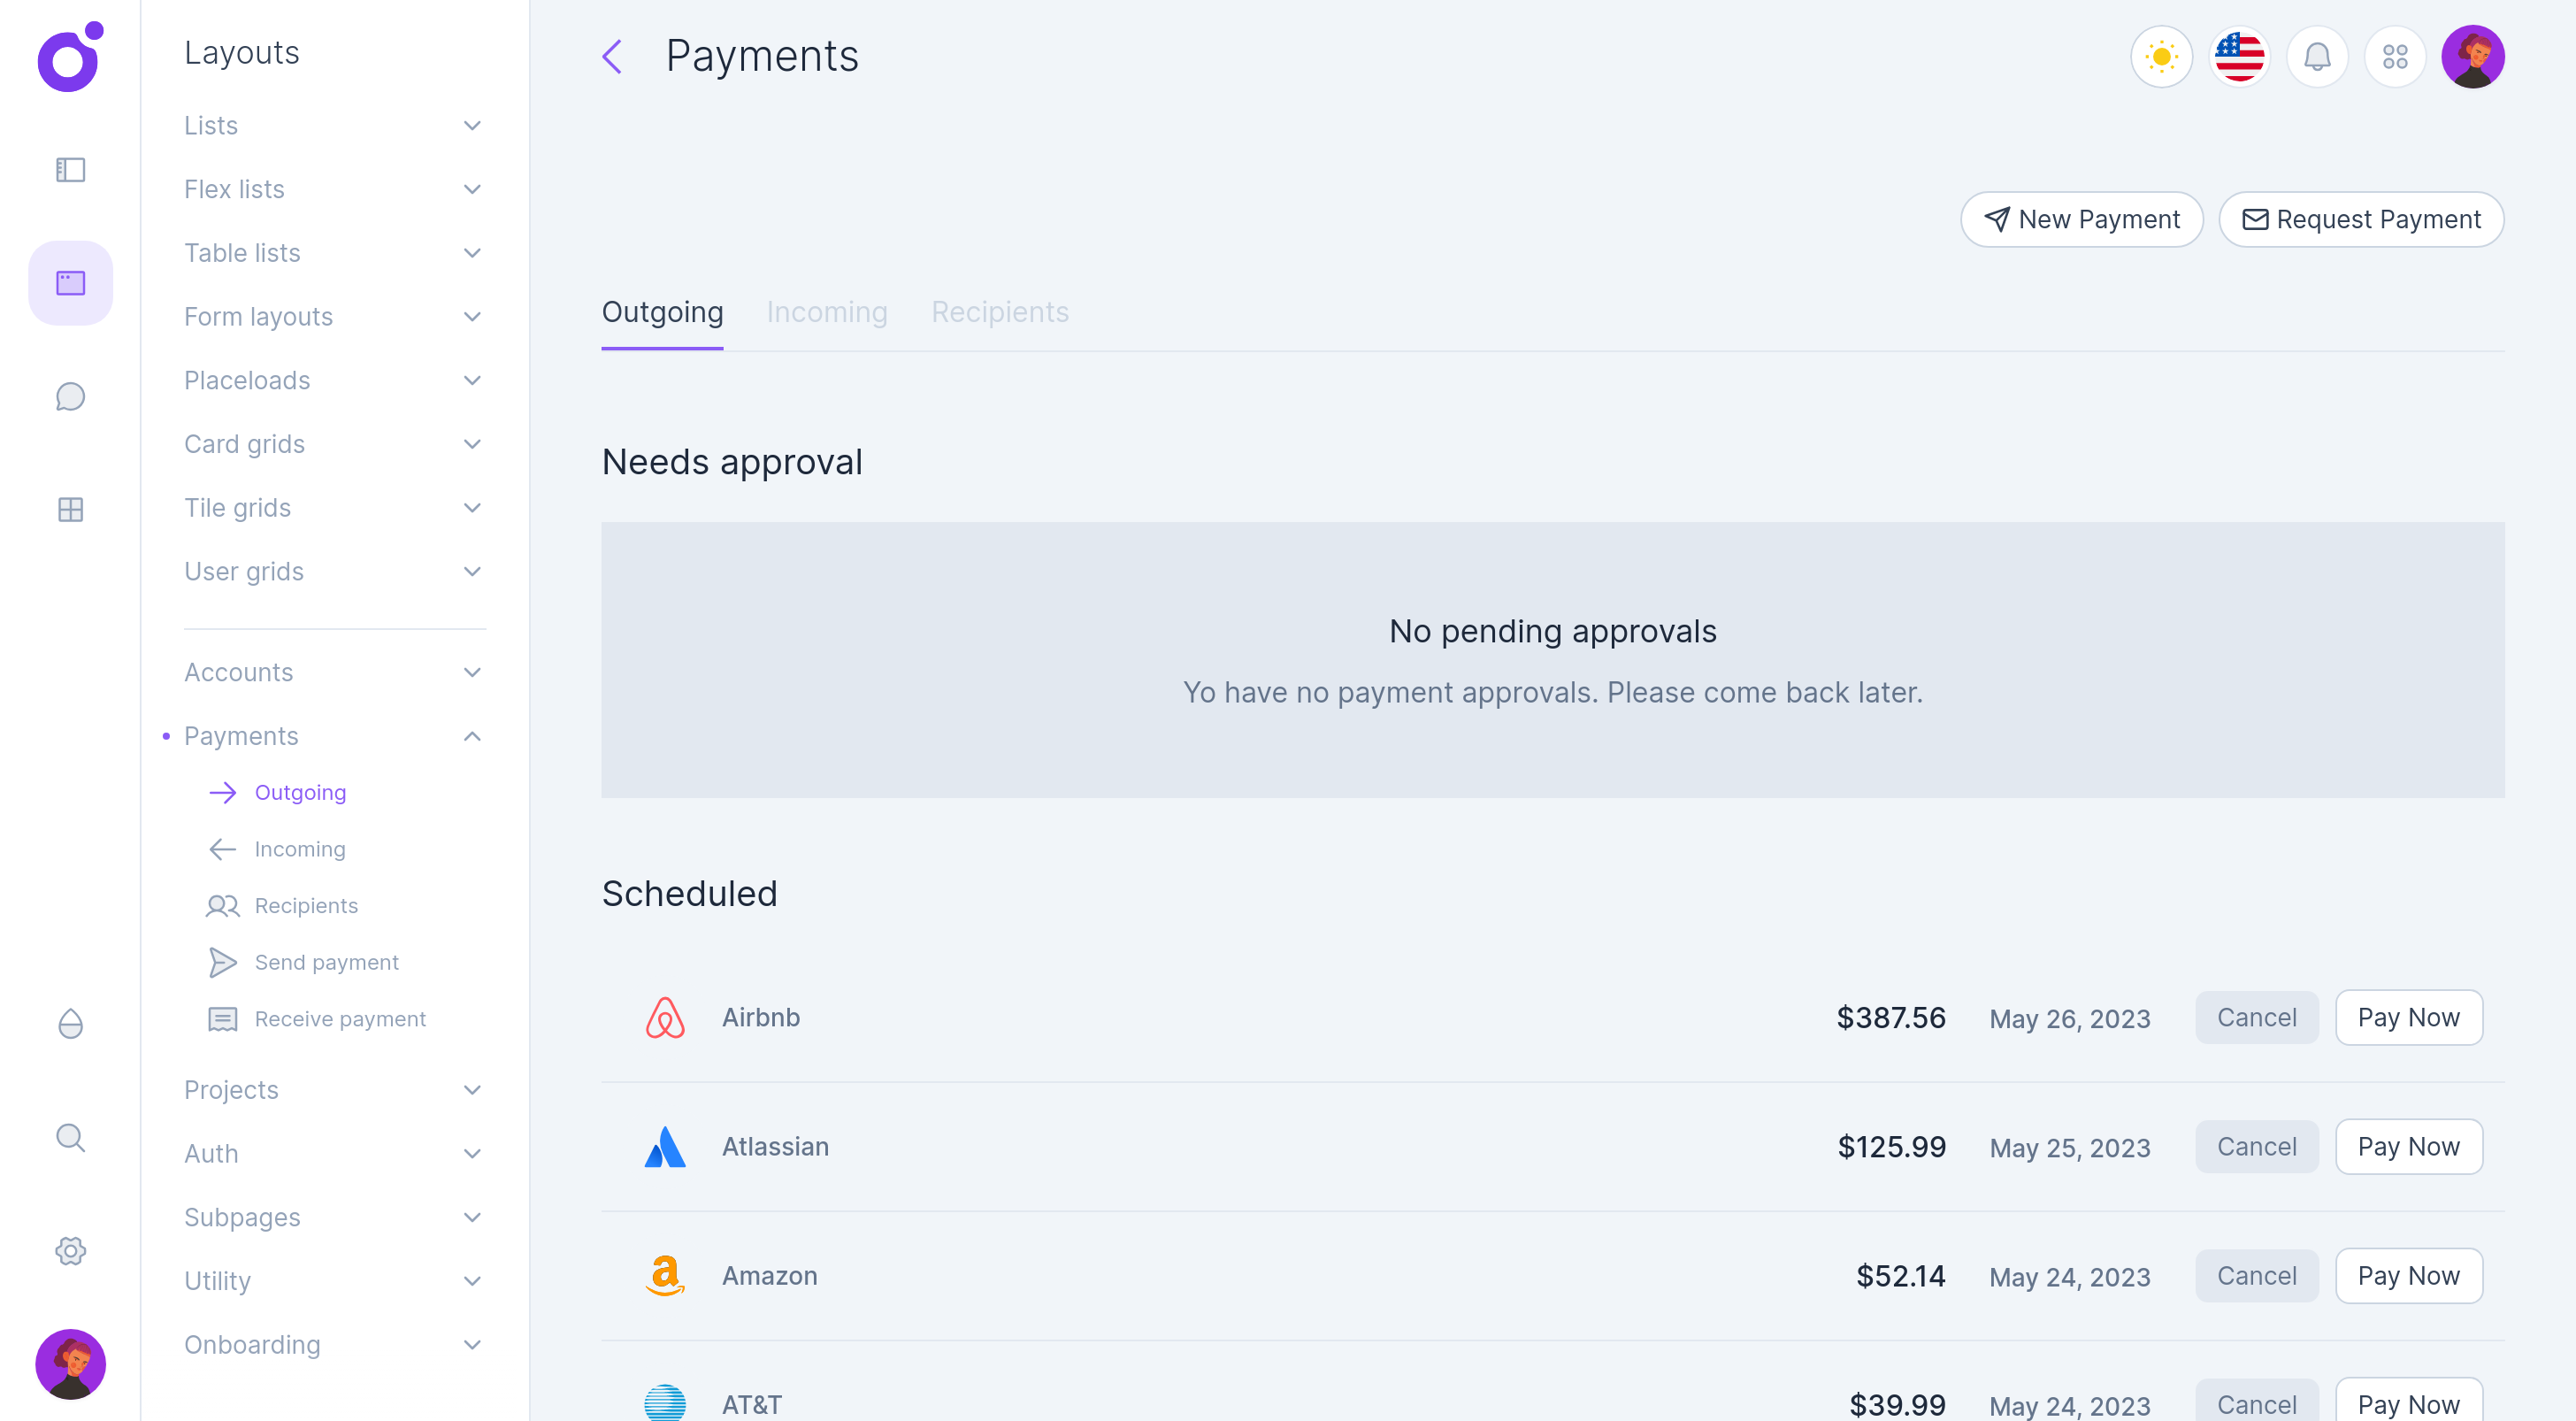
Task: Click the chat bubble icon in the rail
Action: click(x=70, y=396)
